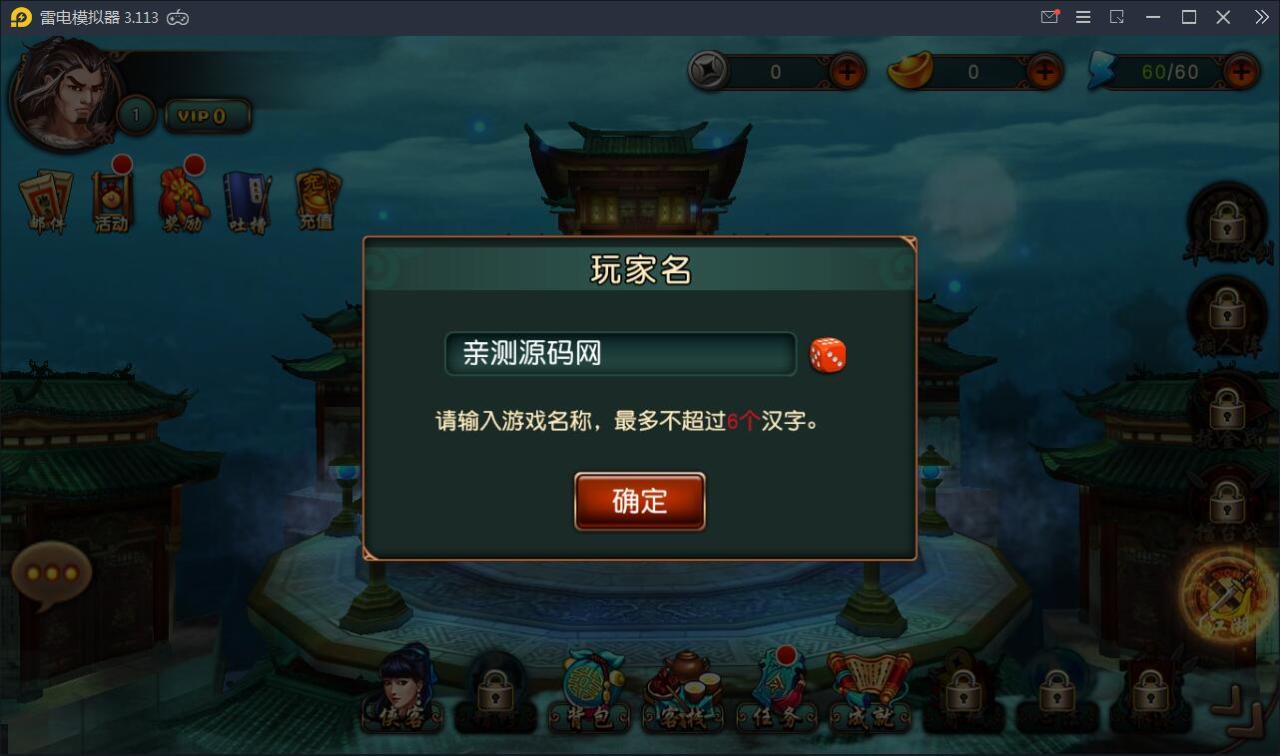1280x756 pixels.
Task: Open the 客栈 inn menu
Action: [683, 692]
